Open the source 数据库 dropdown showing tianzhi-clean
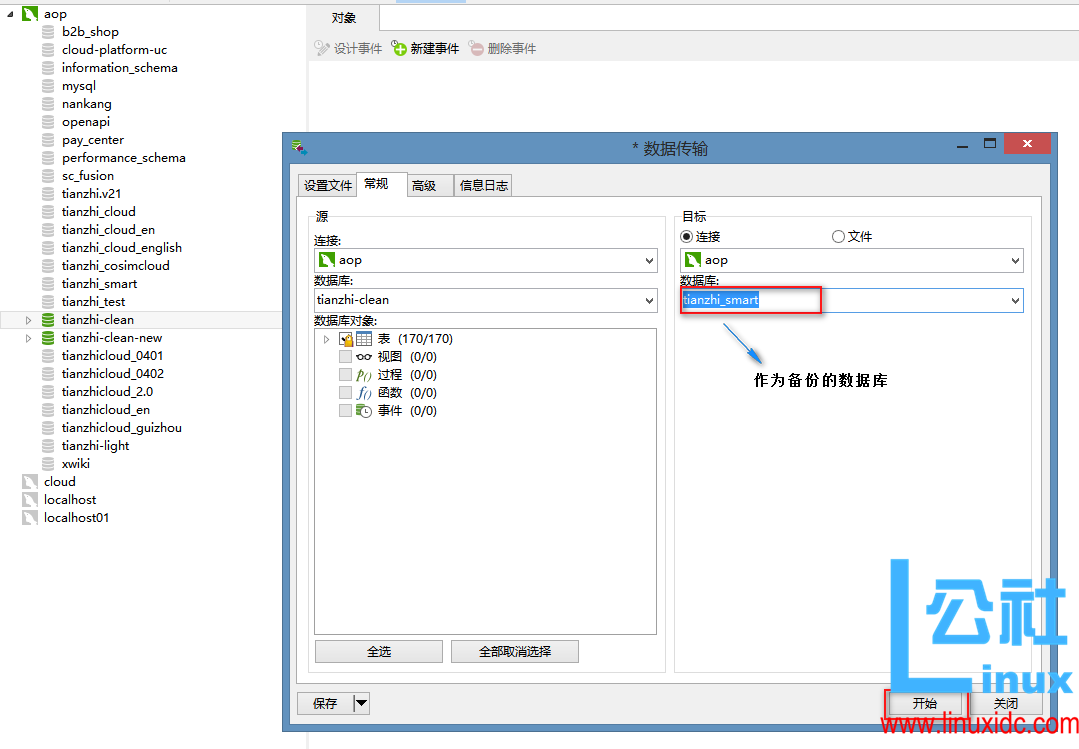This screenshot has width=1079, height=749. pyautogui.click(x=648, y=300)
